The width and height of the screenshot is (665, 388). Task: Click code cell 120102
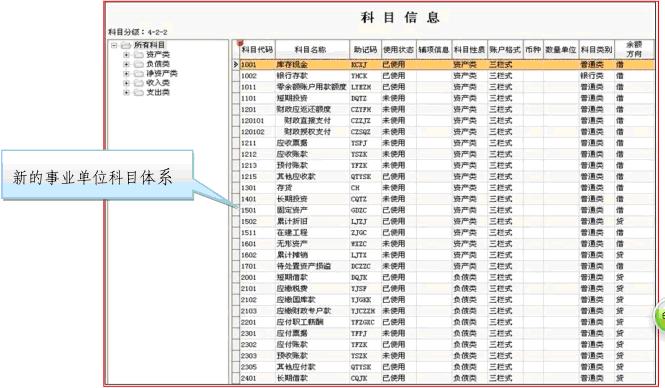[257, 132]
